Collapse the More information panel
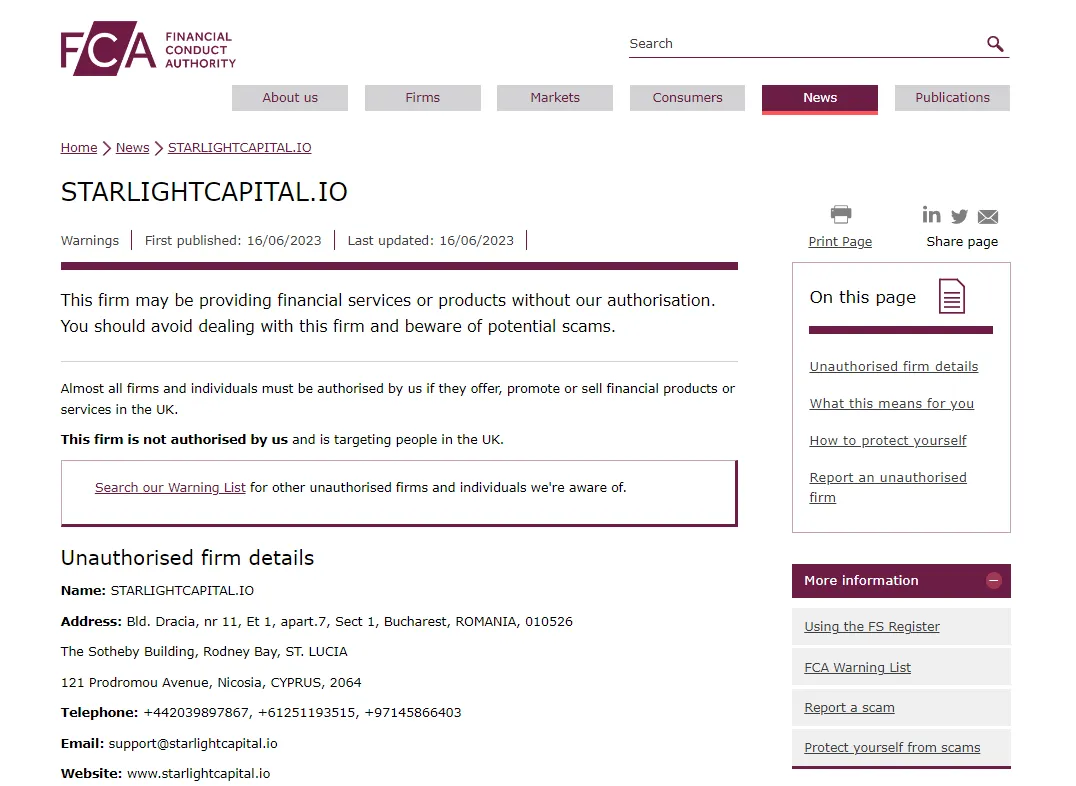This screenshot has width=1076, height=786. [x=993, y=581]
